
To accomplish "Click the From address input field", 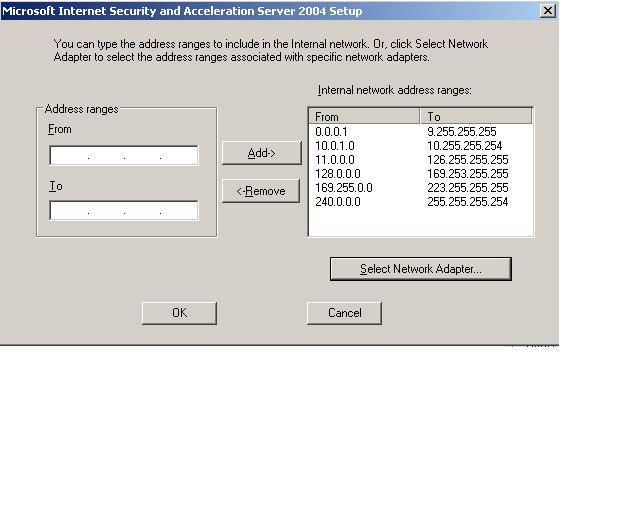I will coord(124,155).
